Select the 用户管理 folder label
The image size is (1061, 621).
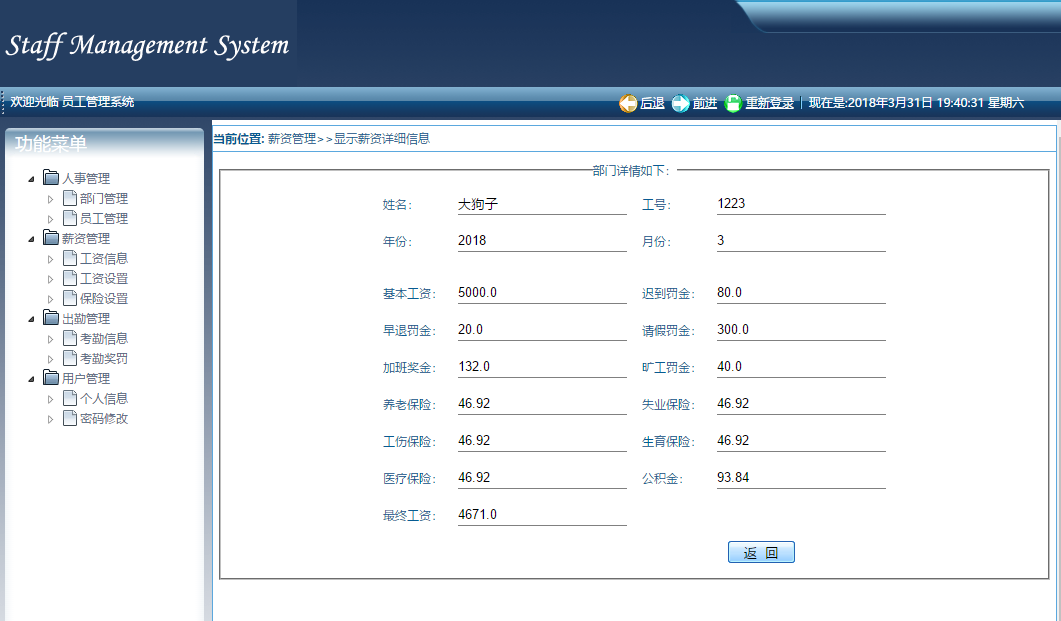[86, 379]
